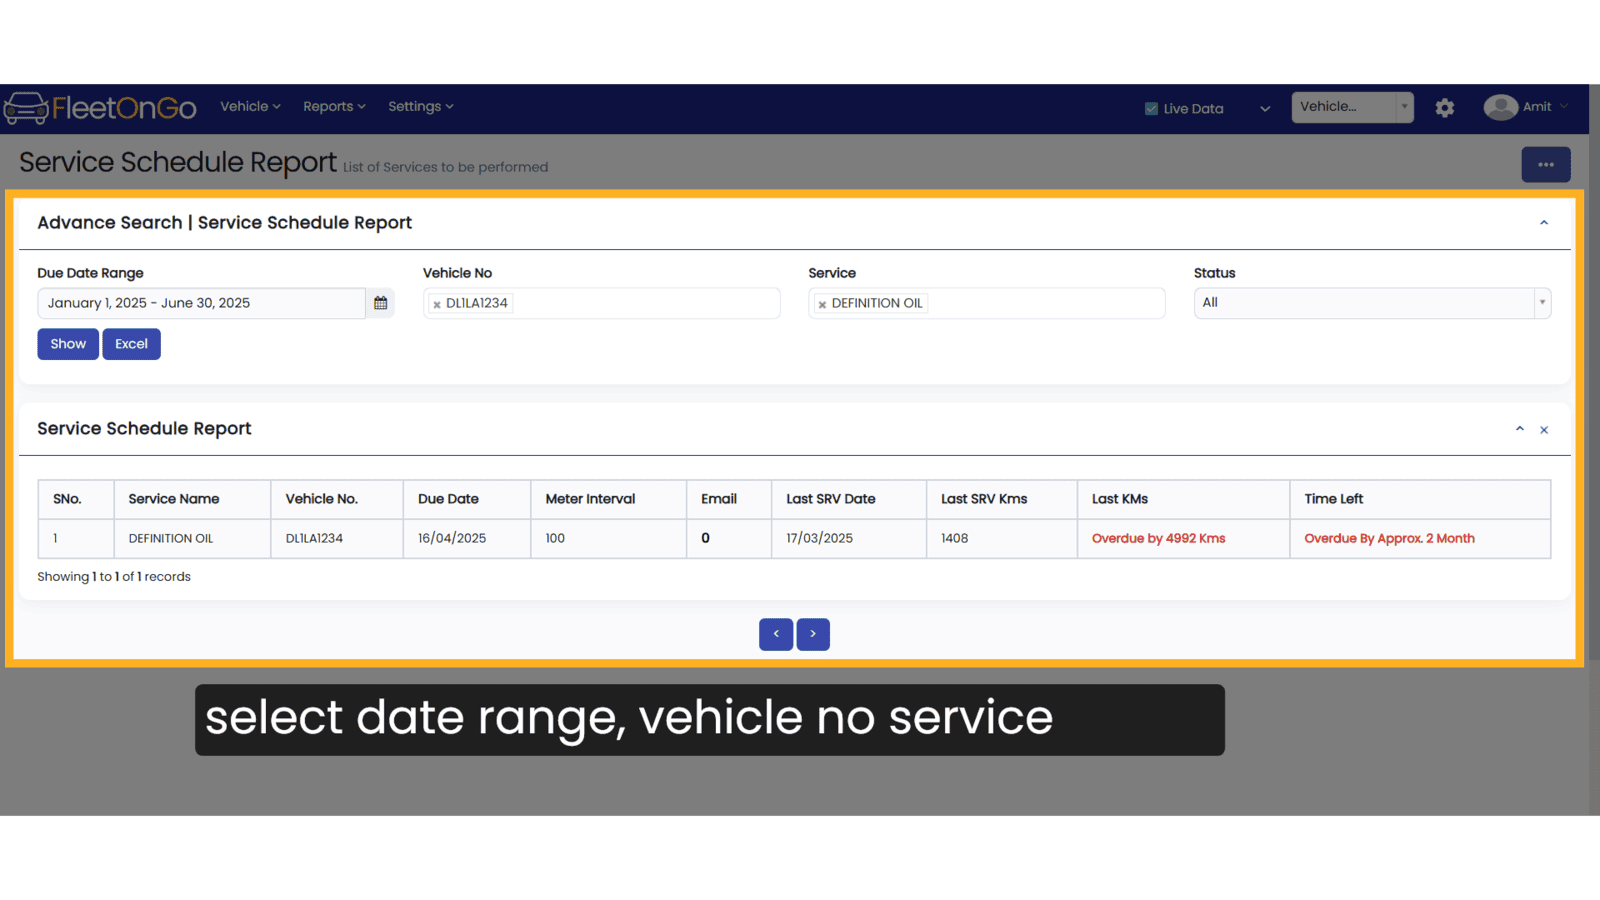Sort by Email column header
1600x900 pixels.
coord(729,499)
